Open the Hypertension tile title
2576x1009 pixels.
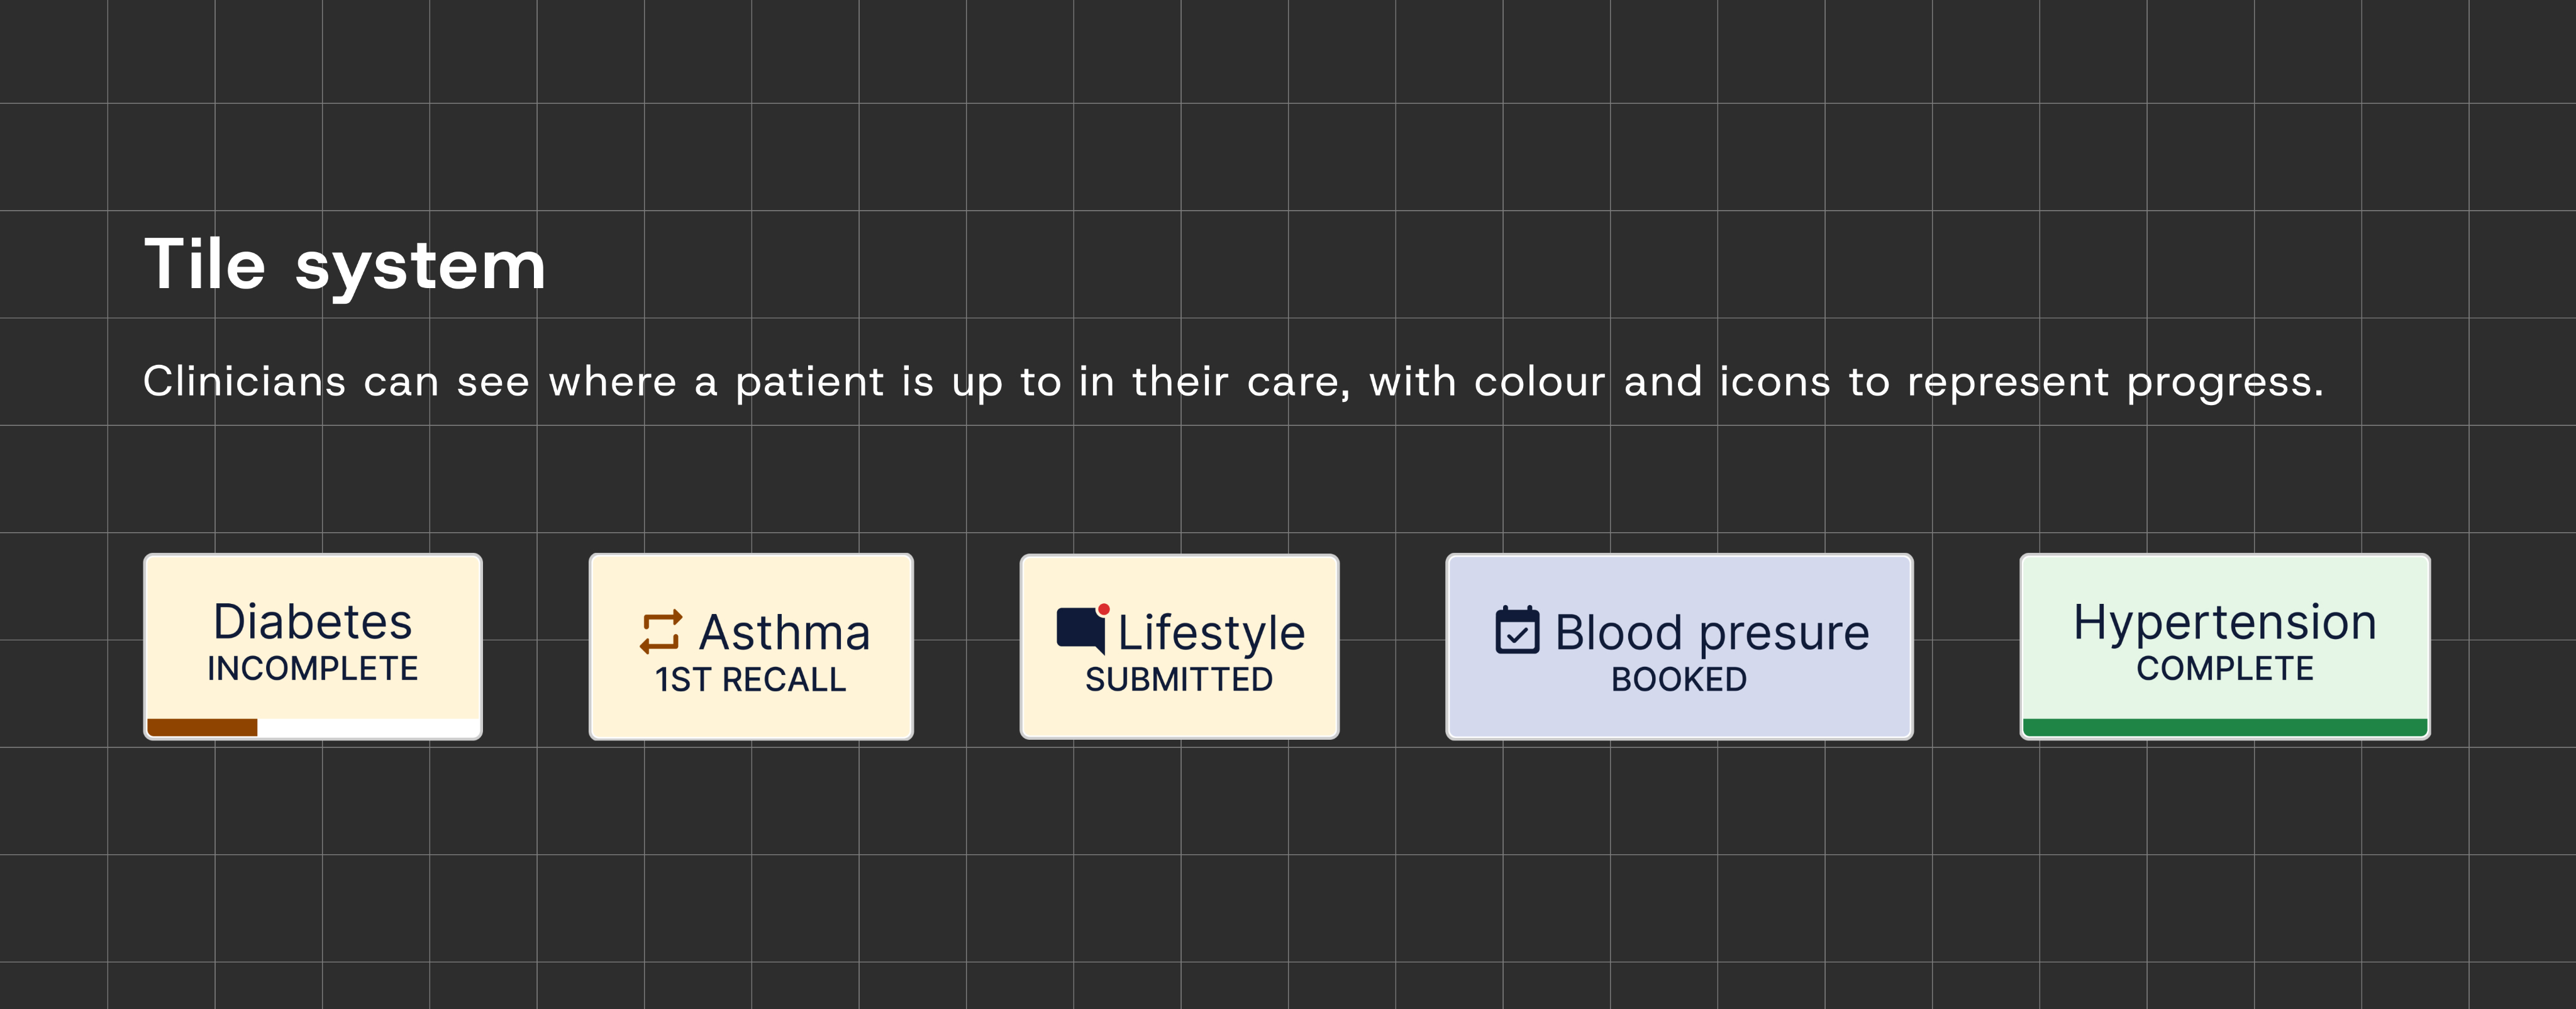[2224, 622]
